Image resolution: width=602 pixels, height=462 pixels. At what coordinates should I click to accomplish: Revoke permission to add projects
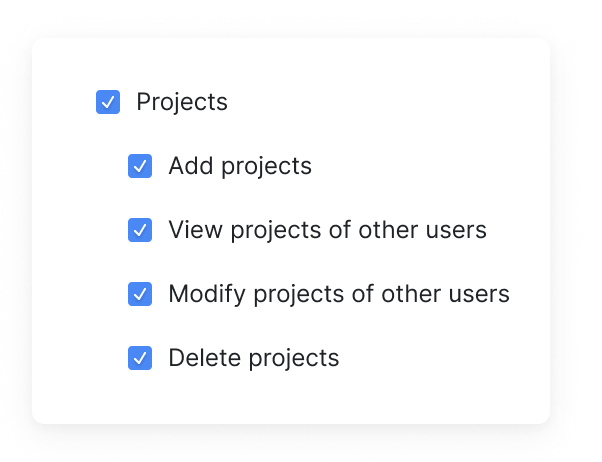point(140,166)
